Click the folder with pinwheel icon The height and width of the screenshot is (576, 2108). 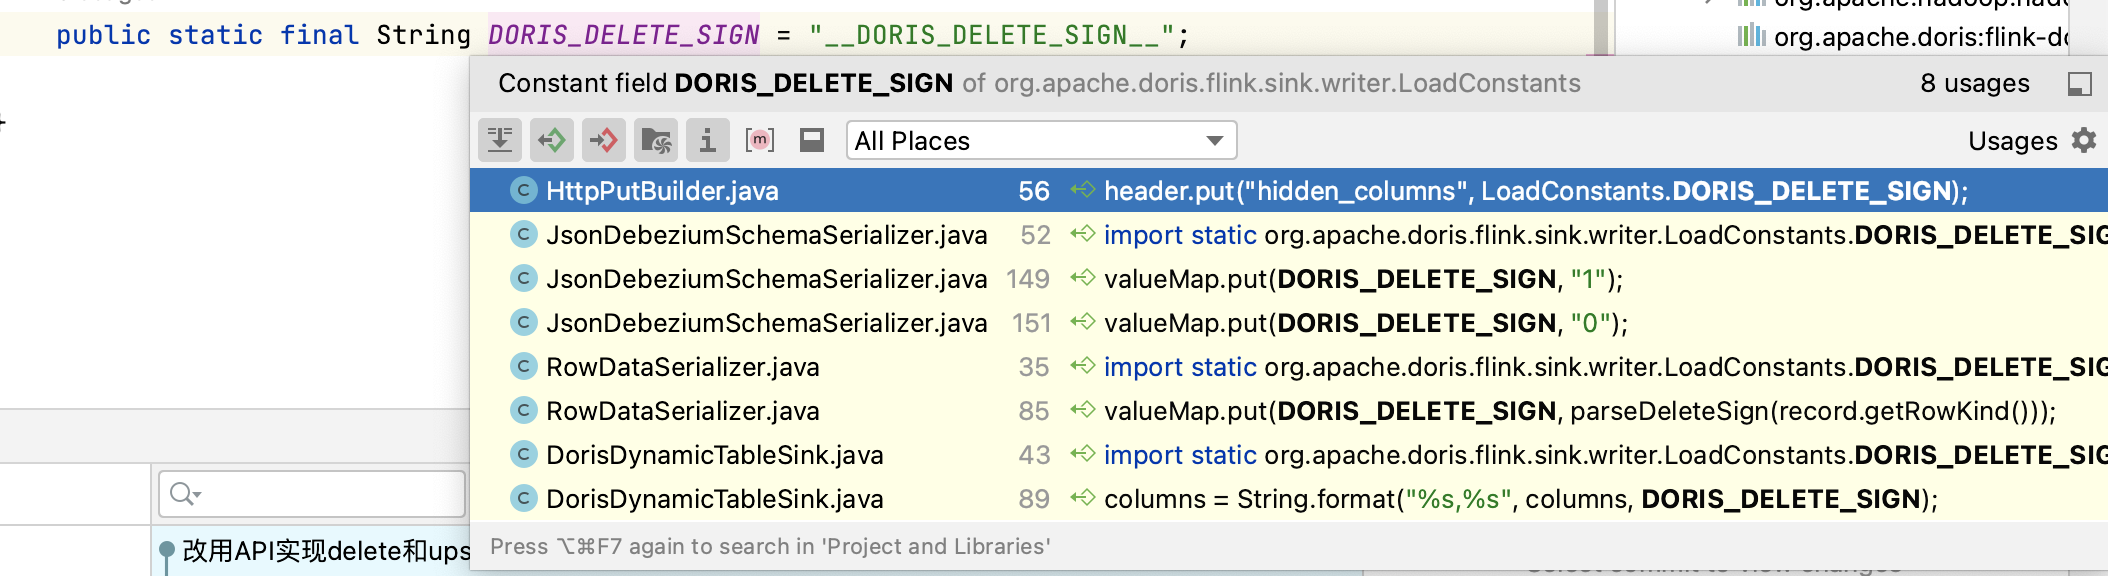656,141
